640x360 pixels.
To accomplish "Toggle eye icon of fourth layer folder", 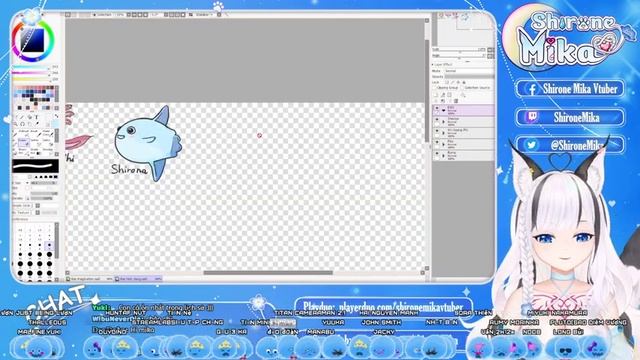I will [x=437, y=141].
